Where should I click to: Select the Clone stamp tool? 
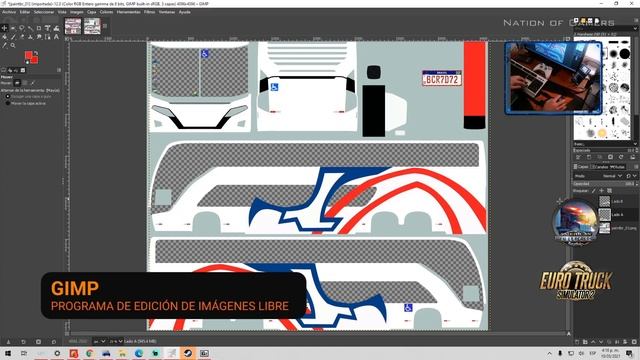[30, 37]
